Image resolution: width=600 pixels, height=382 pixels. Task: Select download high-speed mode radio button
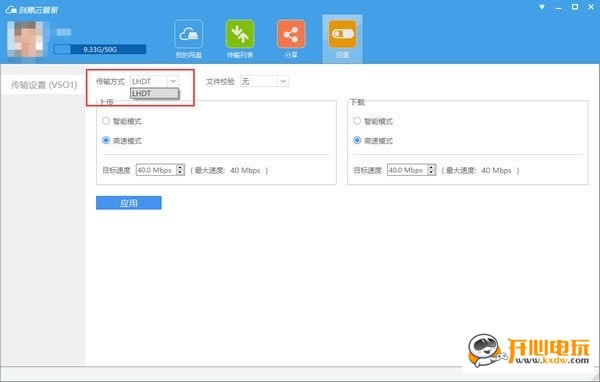point(357,140)
